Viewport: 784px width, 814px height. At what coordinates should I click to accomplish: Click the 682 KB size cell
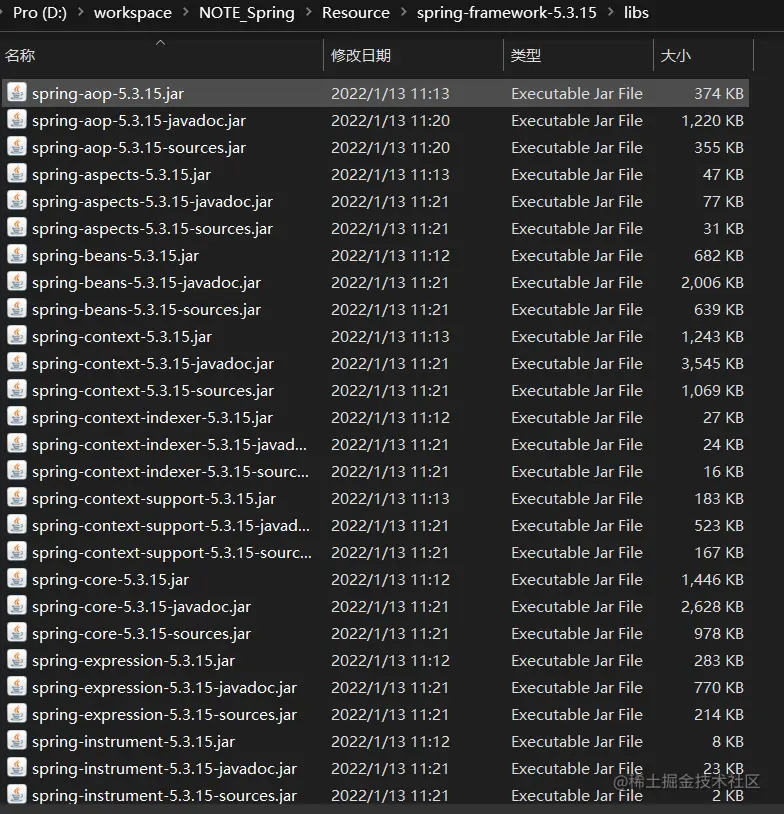click(719, 255)
